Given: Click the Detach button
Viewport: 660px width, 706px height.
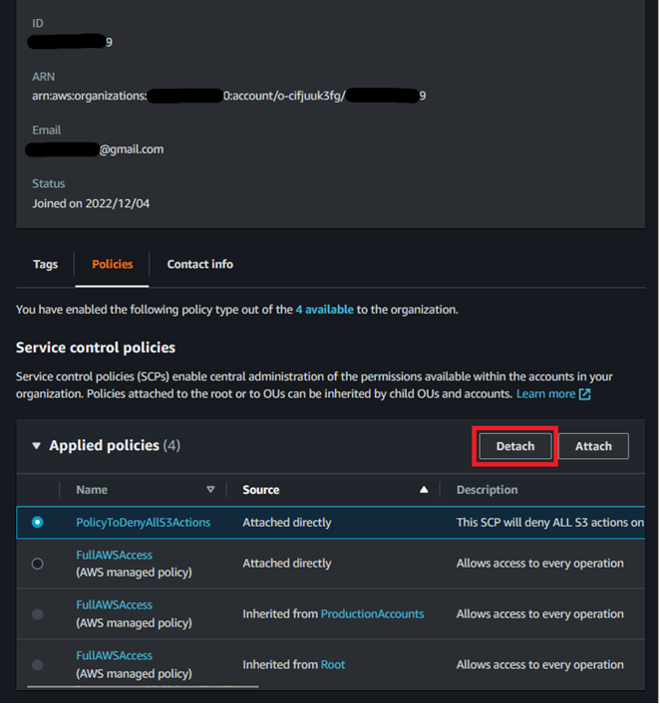Looking at the screenshot, I should click(x=515, y=446).
